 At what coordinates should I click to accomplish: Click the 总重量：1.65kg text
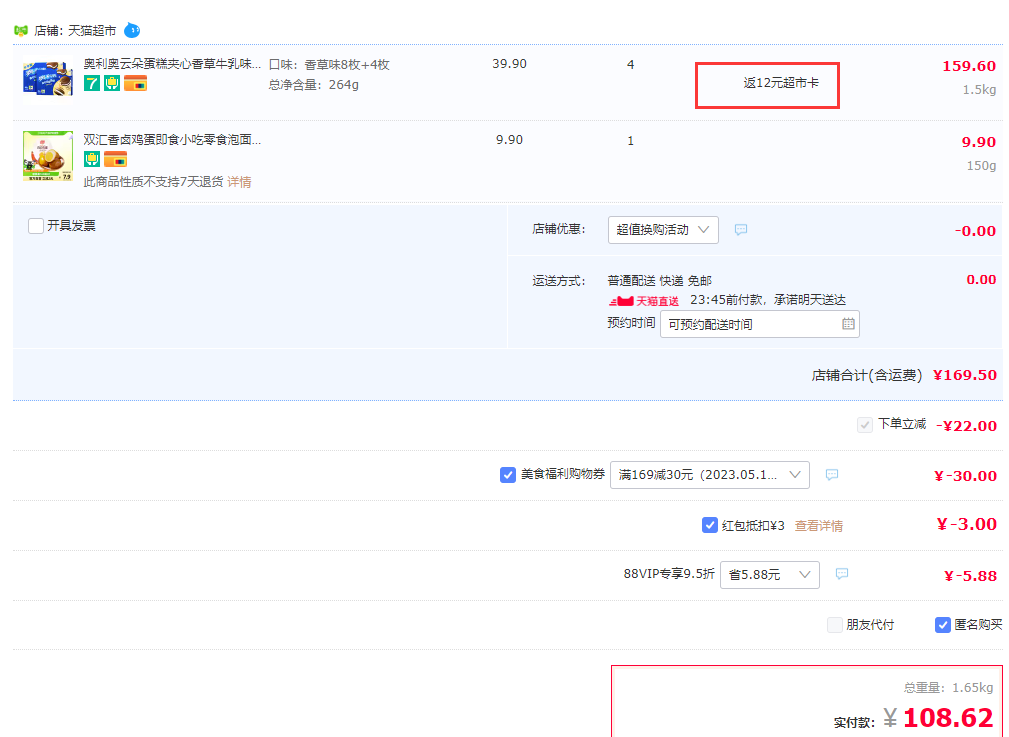(x=949, y=687)
